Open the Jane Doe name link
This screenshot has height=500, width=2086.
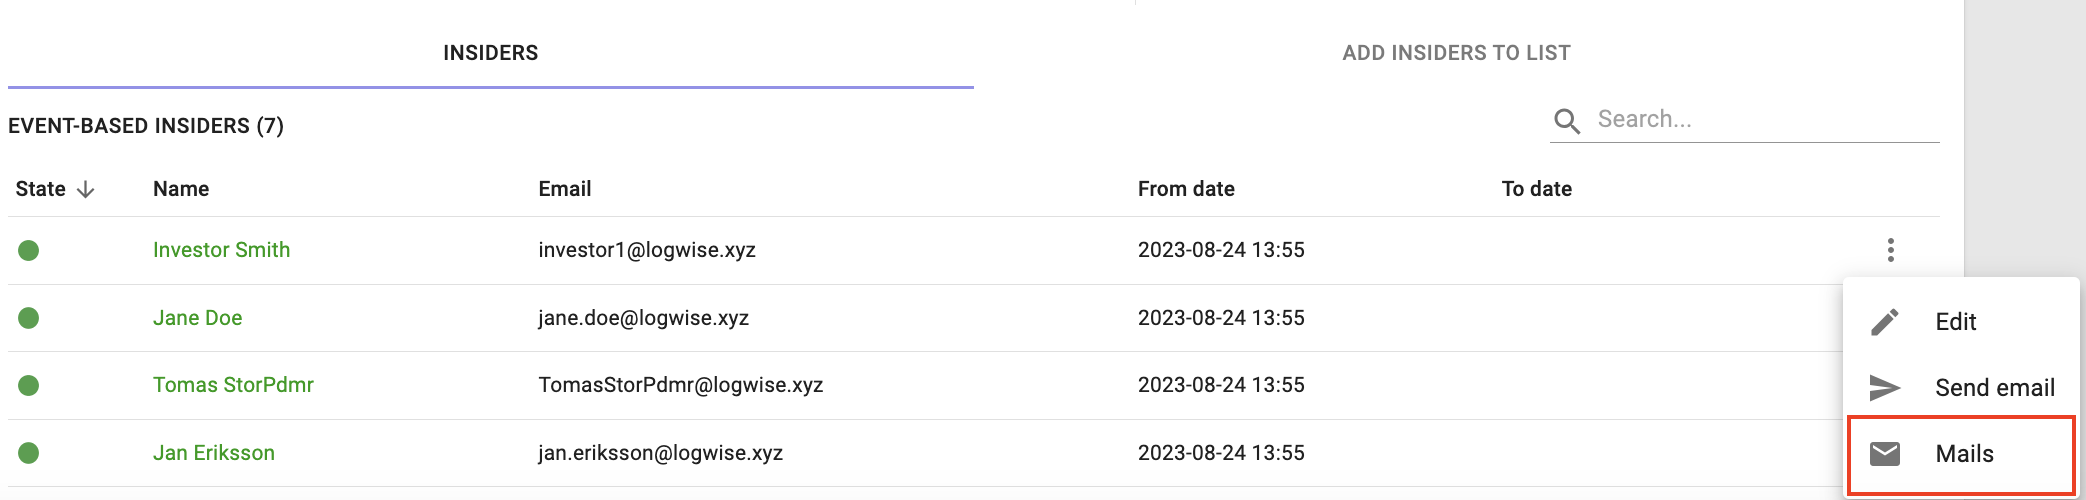pyautogui.click(x=197, y=318)
